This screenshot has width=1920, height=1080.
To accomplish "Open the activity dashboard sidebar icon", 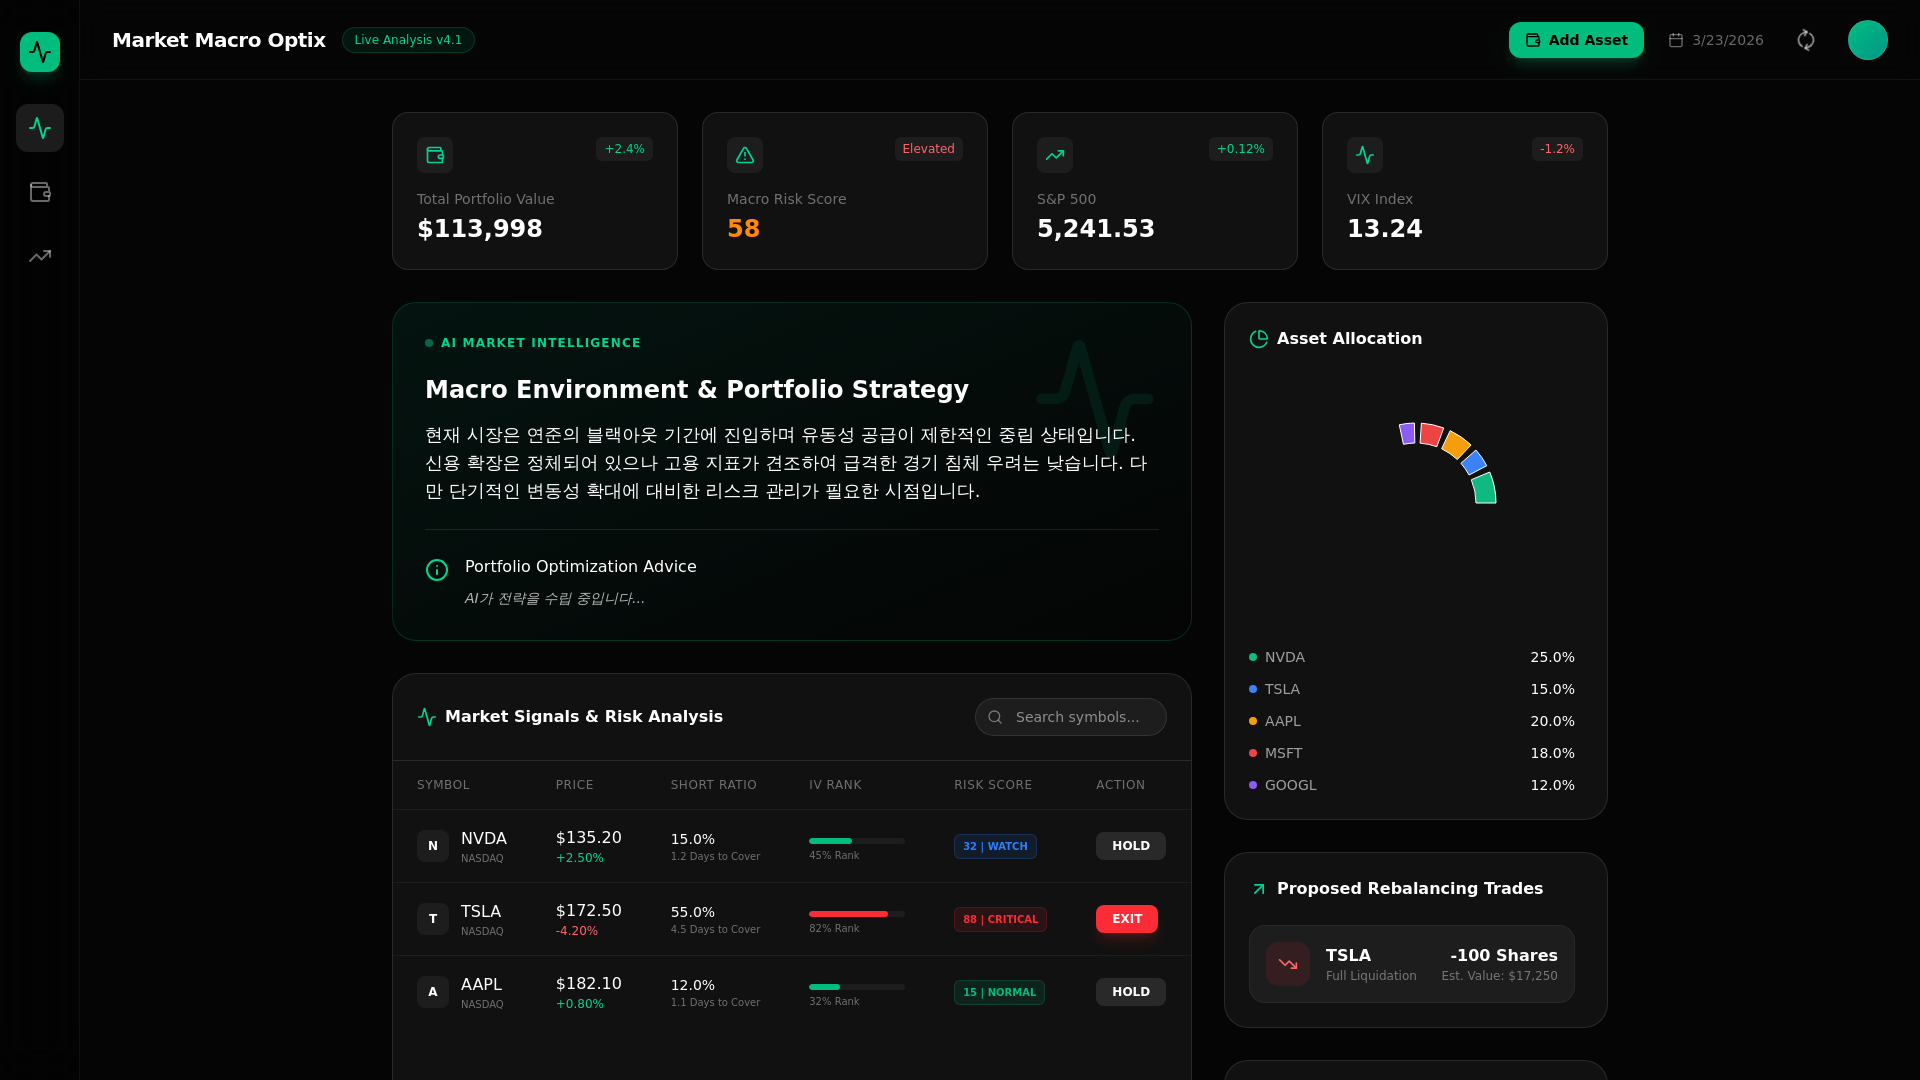I will click(40, 128).
